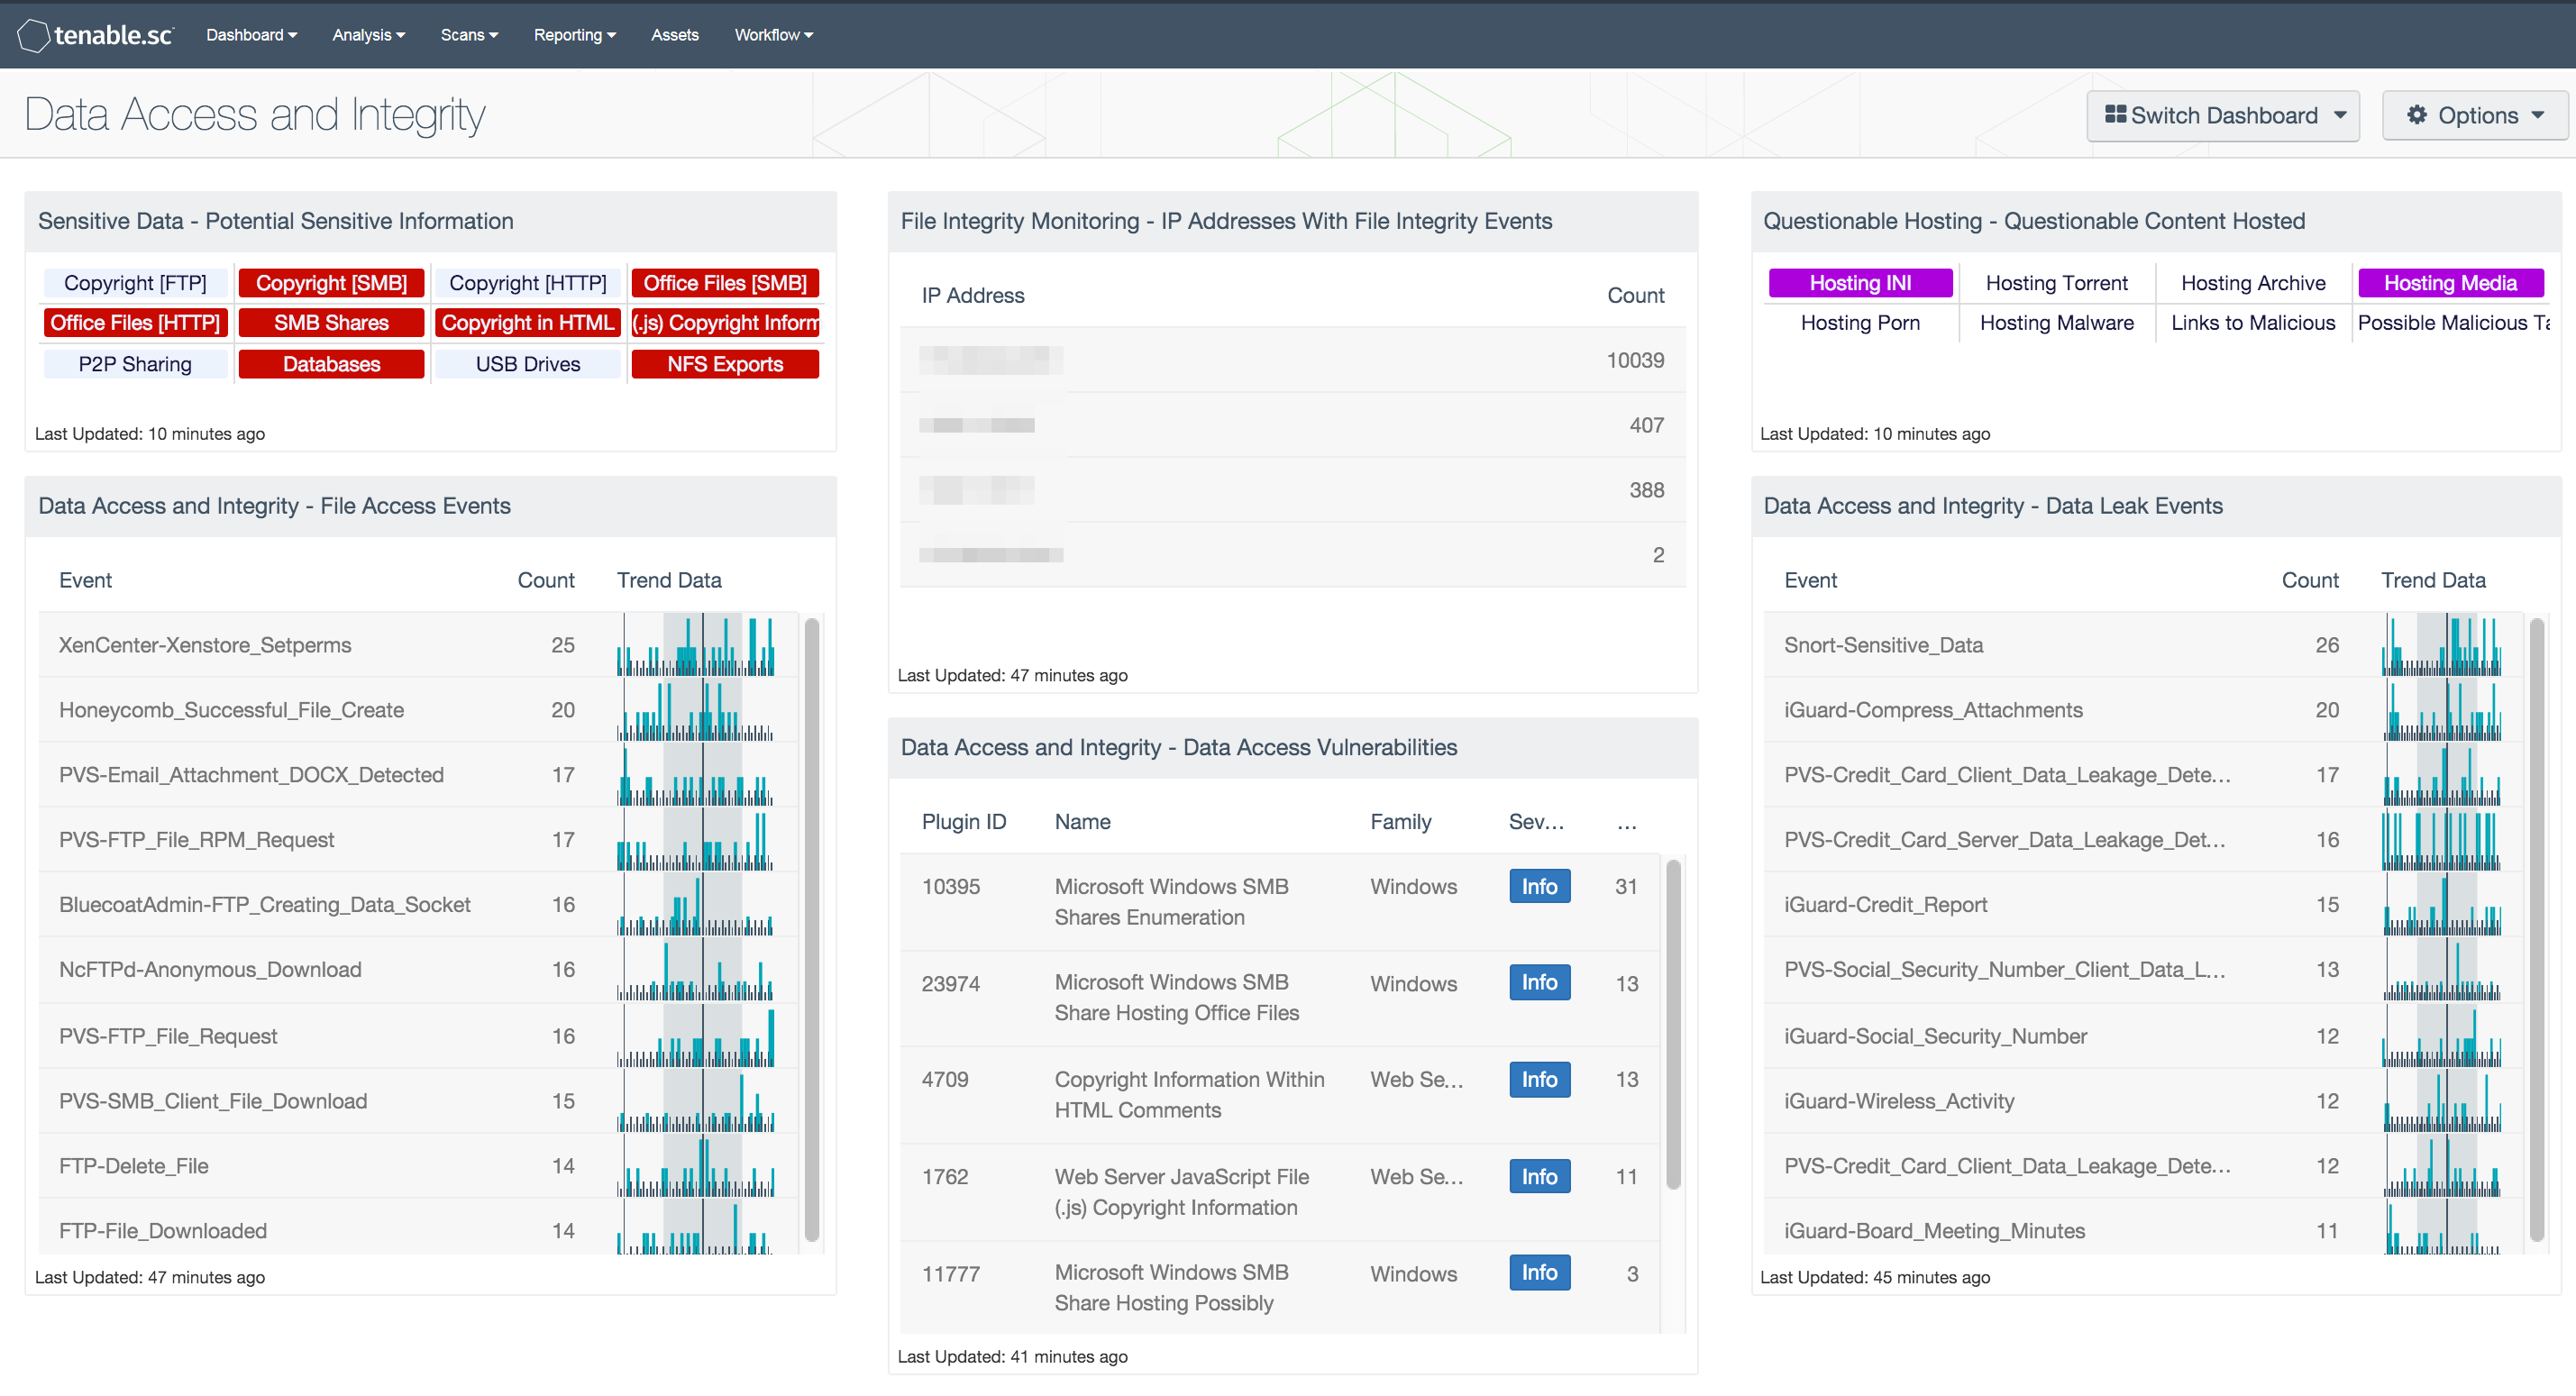Viewport: 2576px width, 1396px height.
Task: Click the Family column header
Action: pyautogui.click(x=1400, y=822)
